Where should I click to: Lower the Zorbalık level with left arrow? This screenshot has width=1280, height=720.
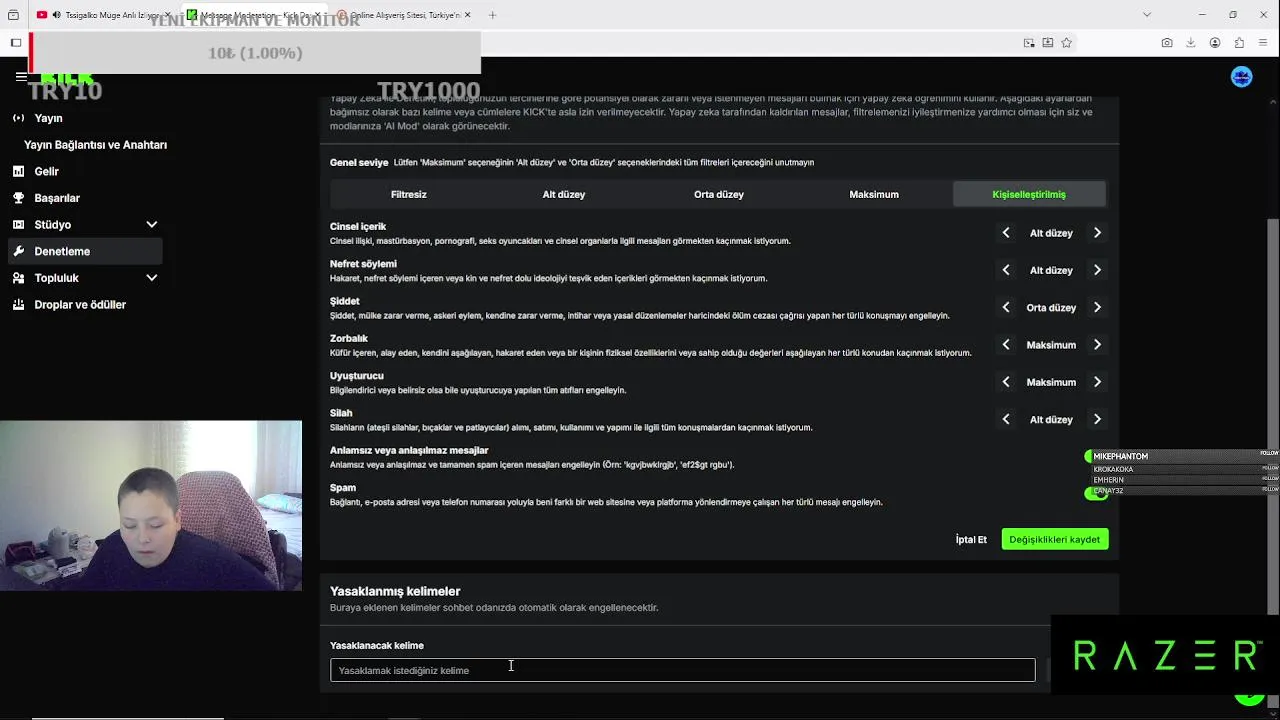pos(1006,345)
